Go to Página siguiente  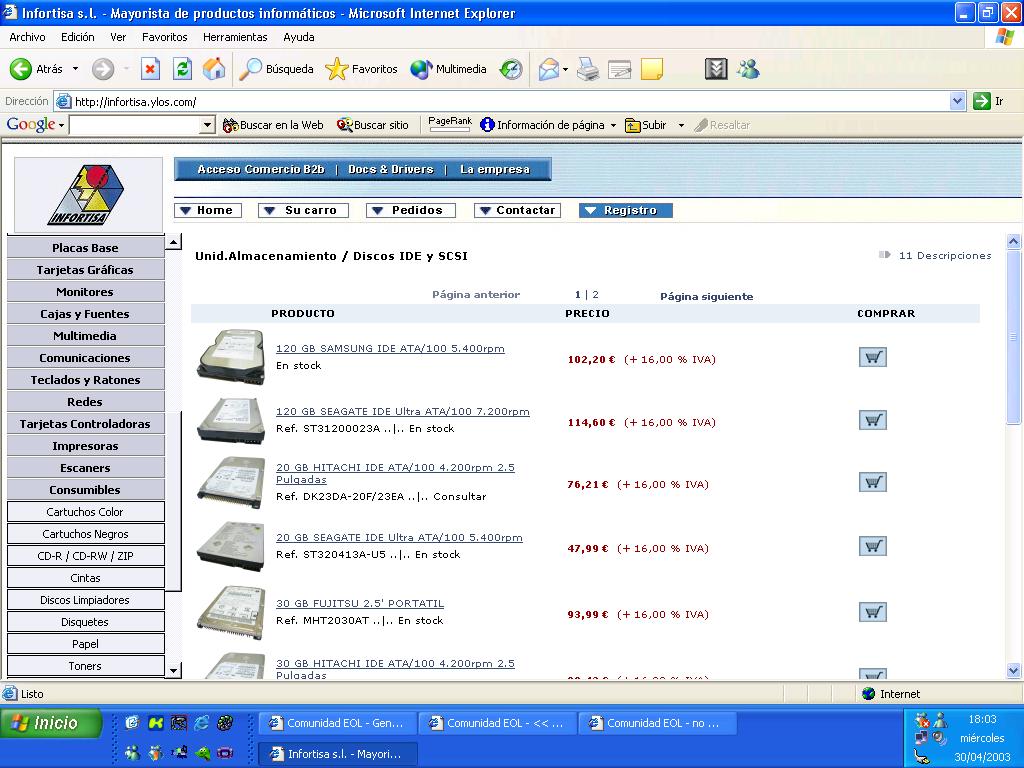707,296
